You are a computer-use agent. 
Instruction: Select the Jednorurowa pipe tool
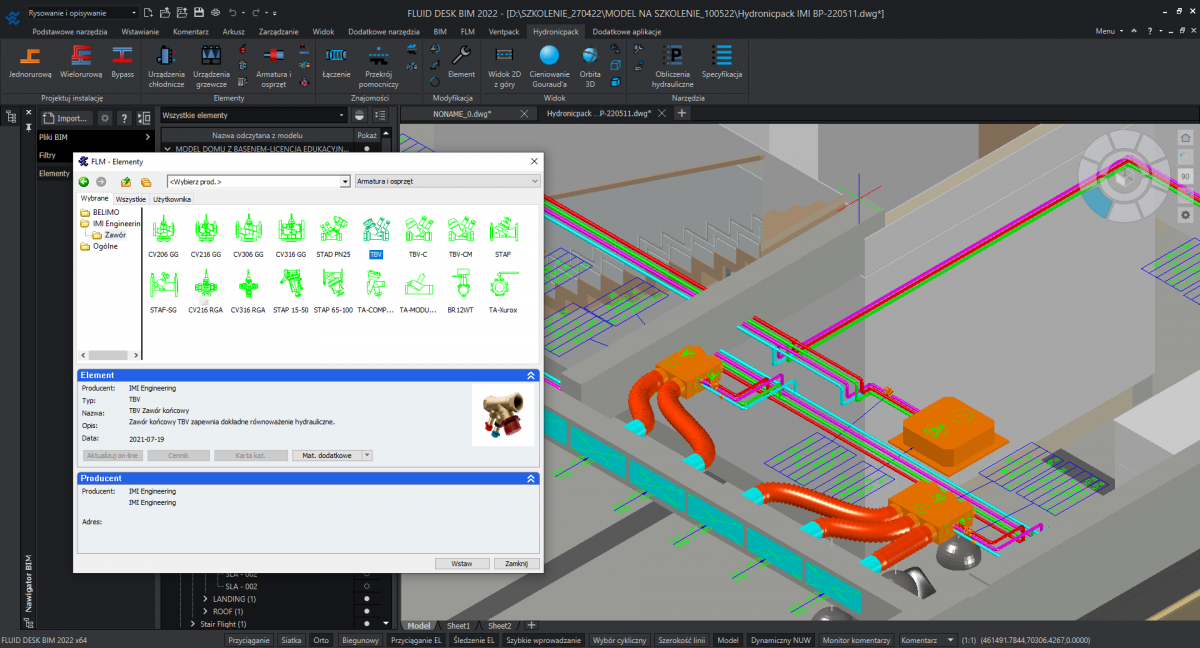[x=29, y=60]
